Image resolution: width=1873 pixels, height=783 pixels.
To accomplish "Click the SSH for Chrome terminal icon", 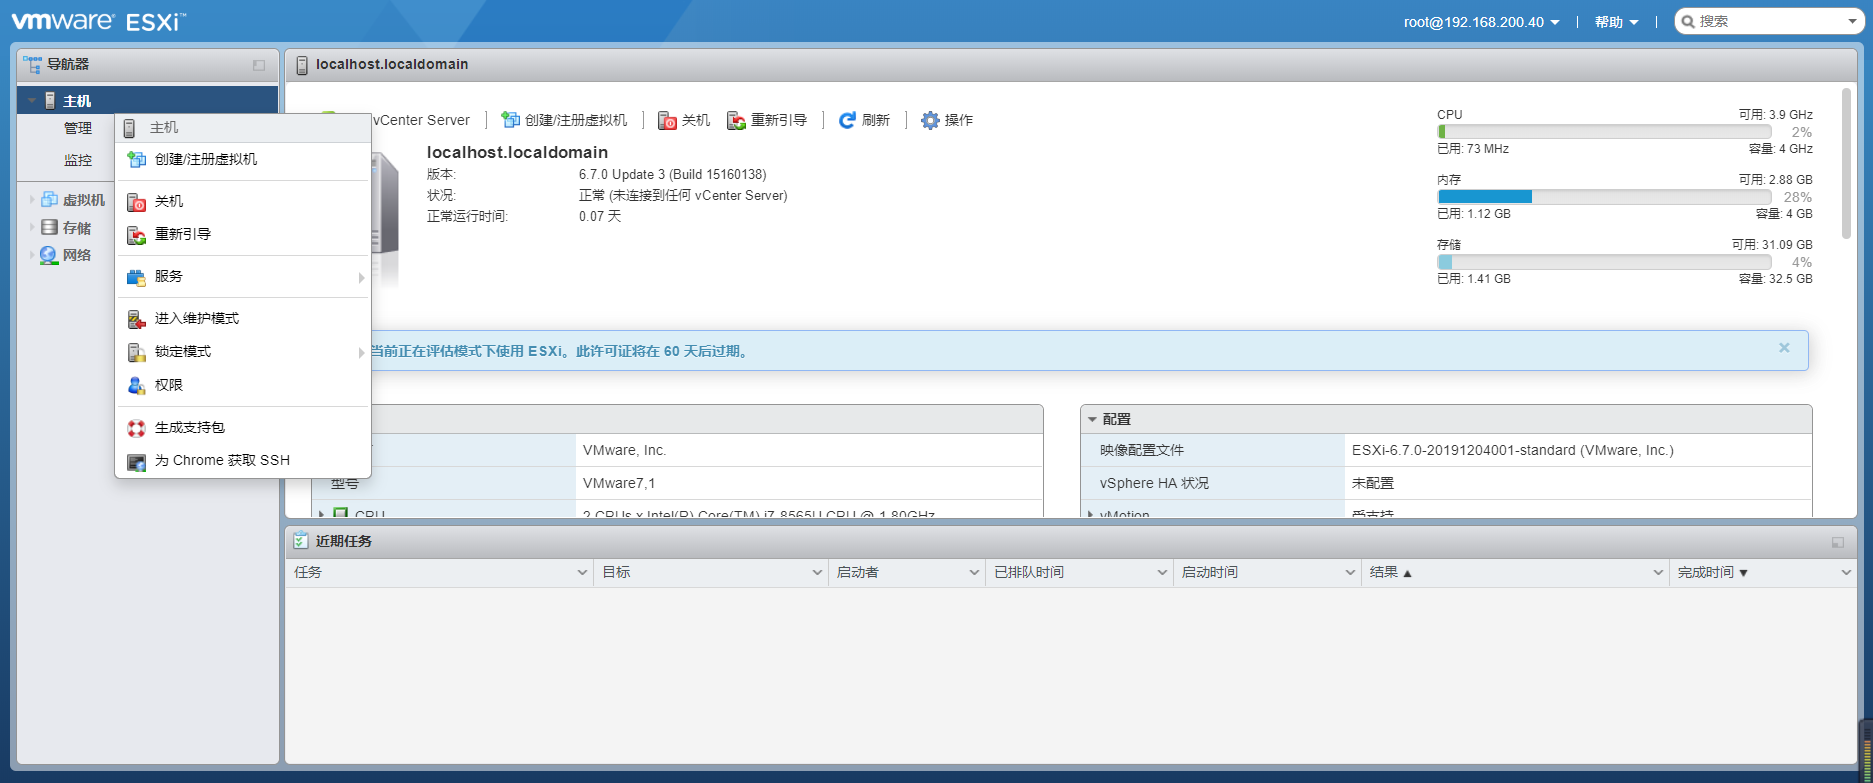I will click(136, 461).
